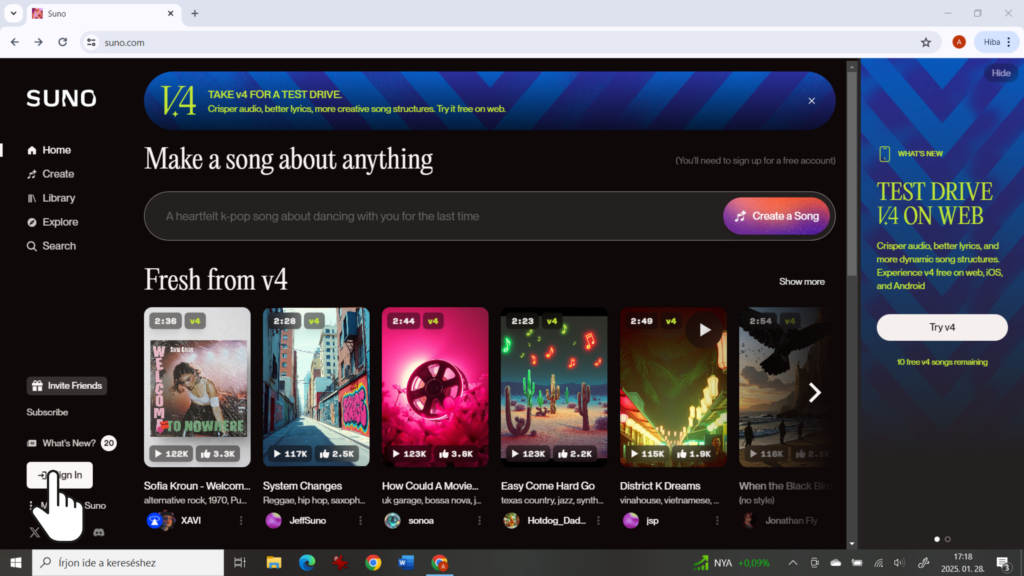Show next songs with carousel right arrow
1024x576 pixels.
[814, 392]
